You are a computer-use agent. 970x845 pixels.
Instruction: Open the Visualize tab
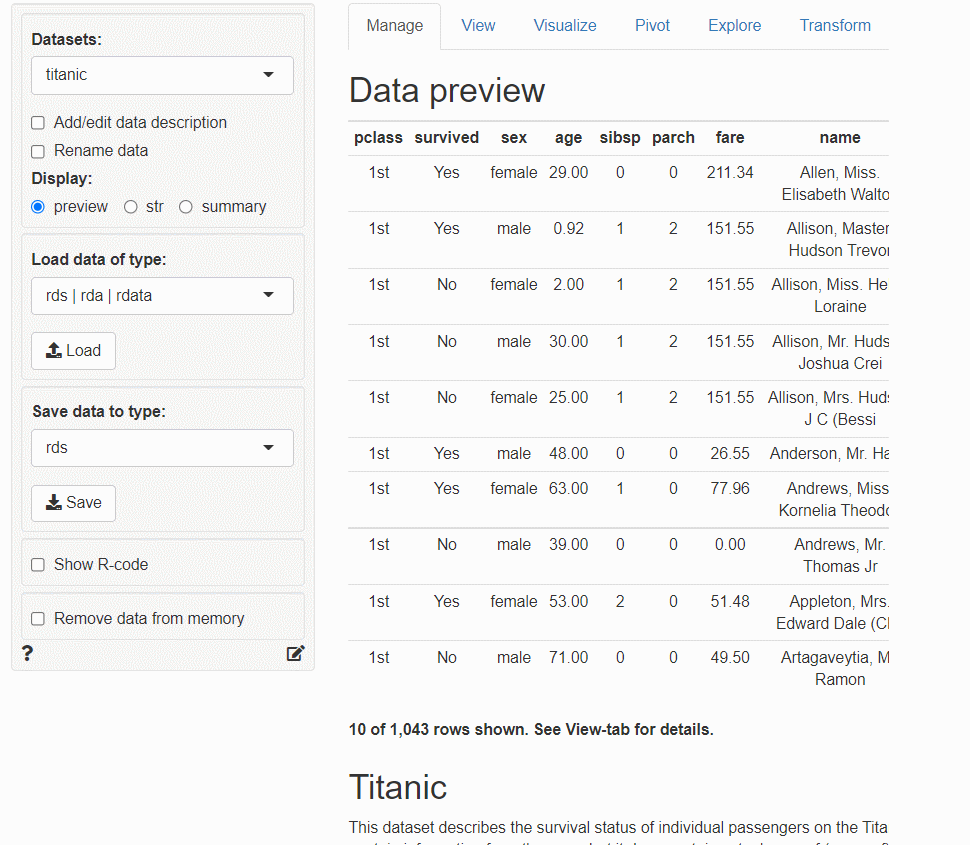[x=565, y=26]
